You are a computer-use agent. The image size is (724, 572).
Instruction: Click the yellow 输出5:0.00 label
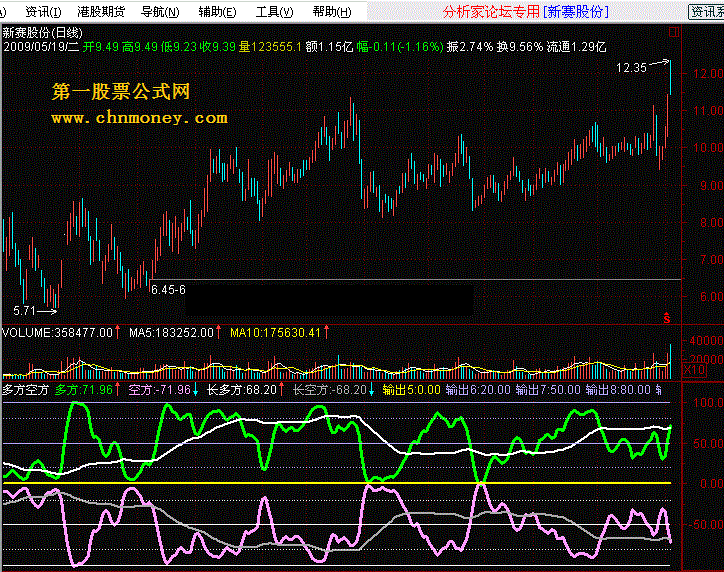tap(411, 390)
